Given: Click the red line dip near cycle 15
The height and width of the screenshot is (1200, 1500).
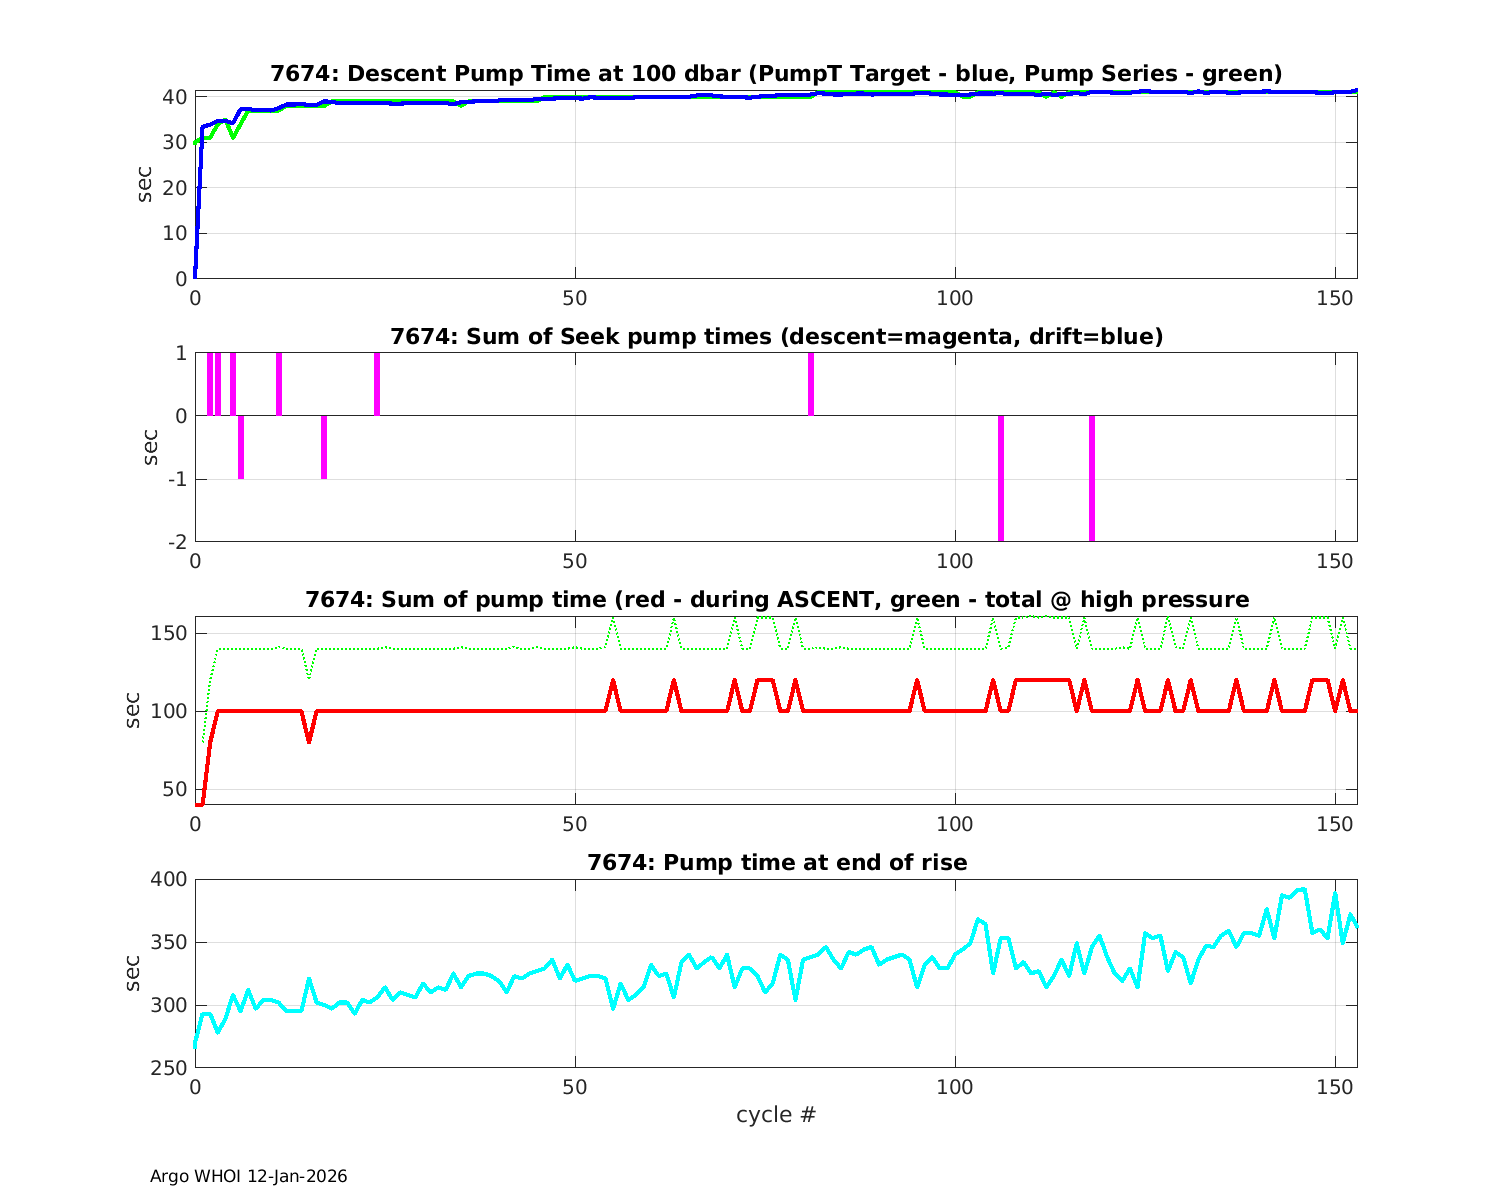Looking at the screenshot, I should point(309,740).
